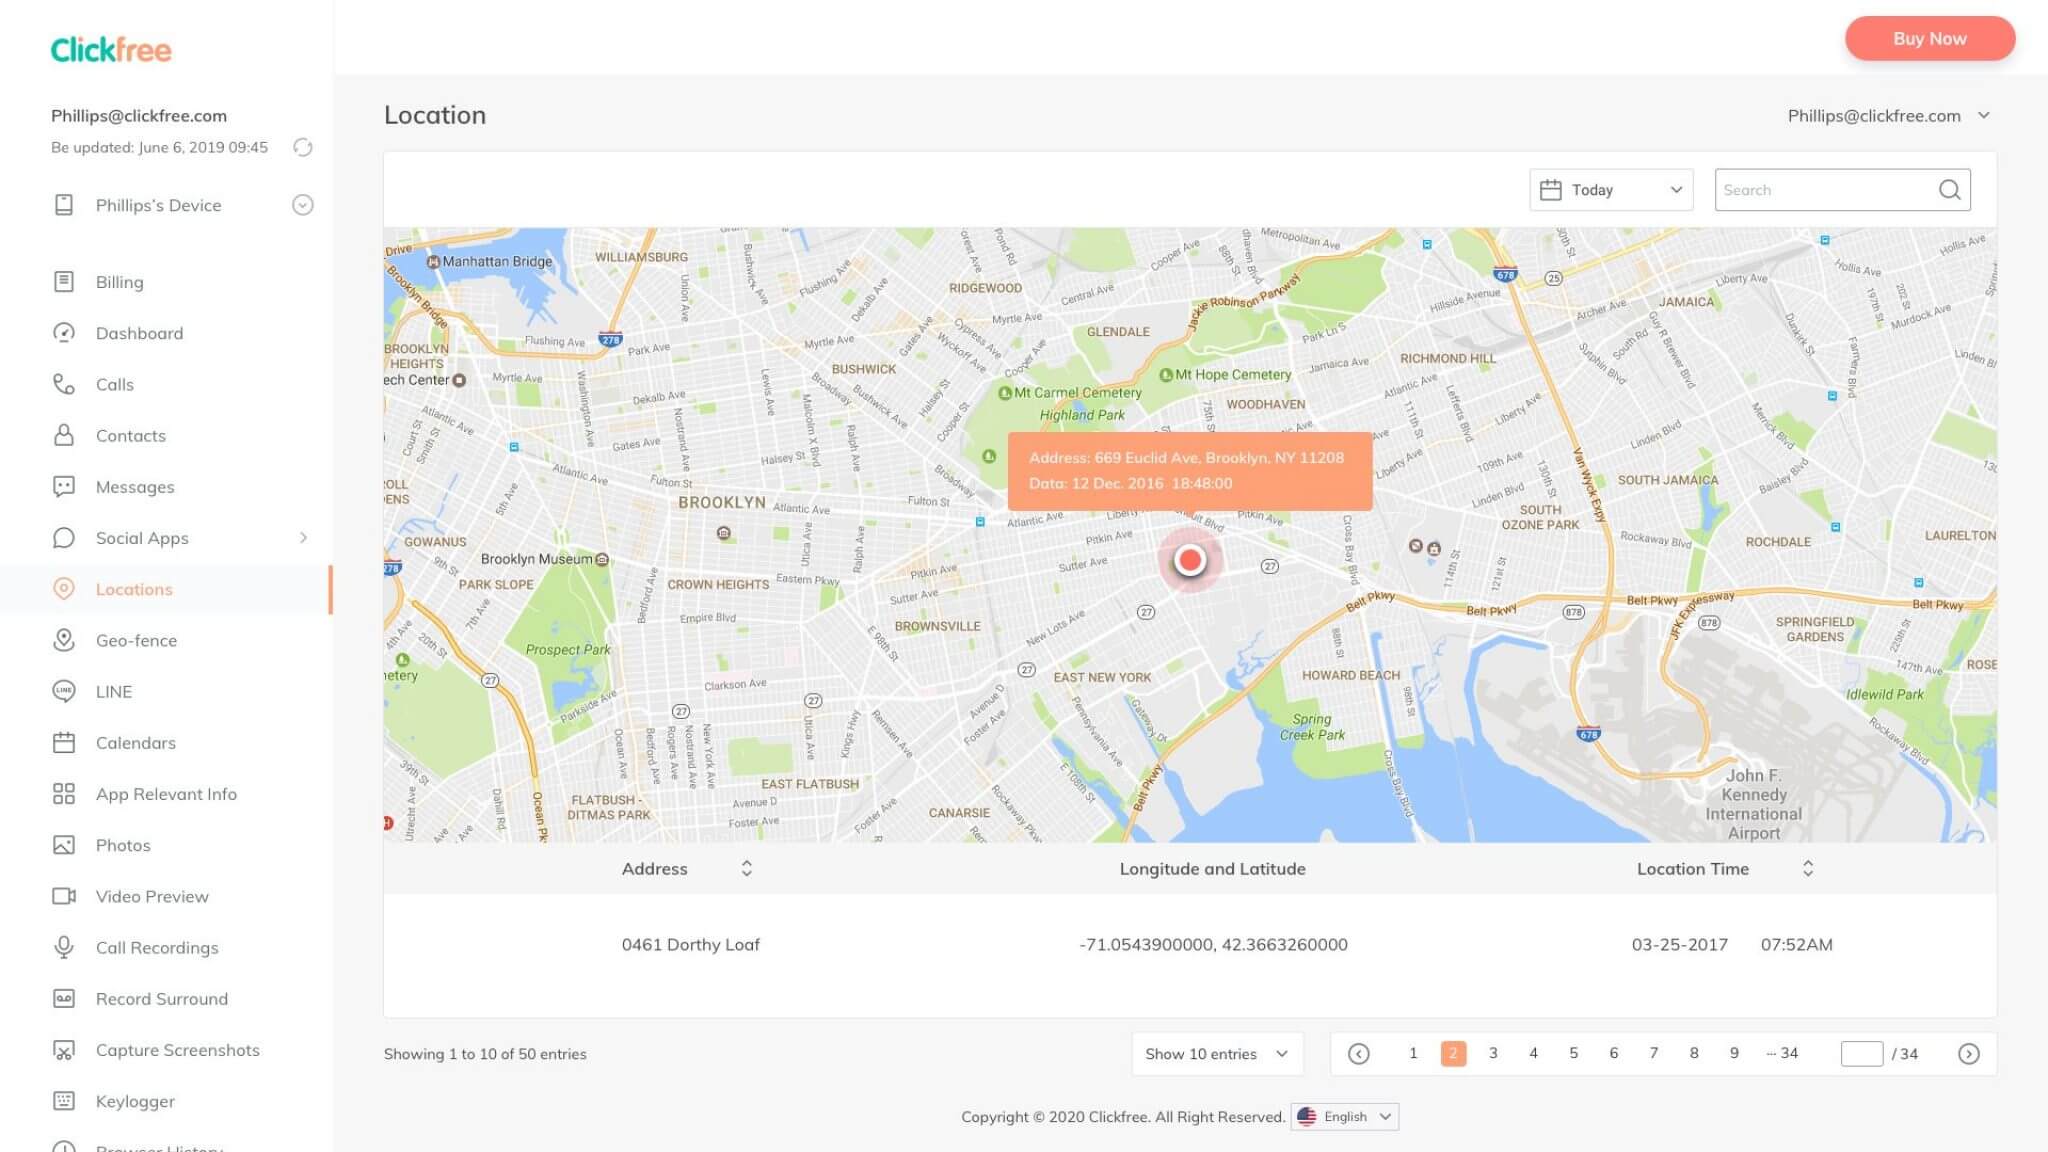Go to page 1
This screenshot has height=1152, width=2048.
[x=1412, y=1053]
